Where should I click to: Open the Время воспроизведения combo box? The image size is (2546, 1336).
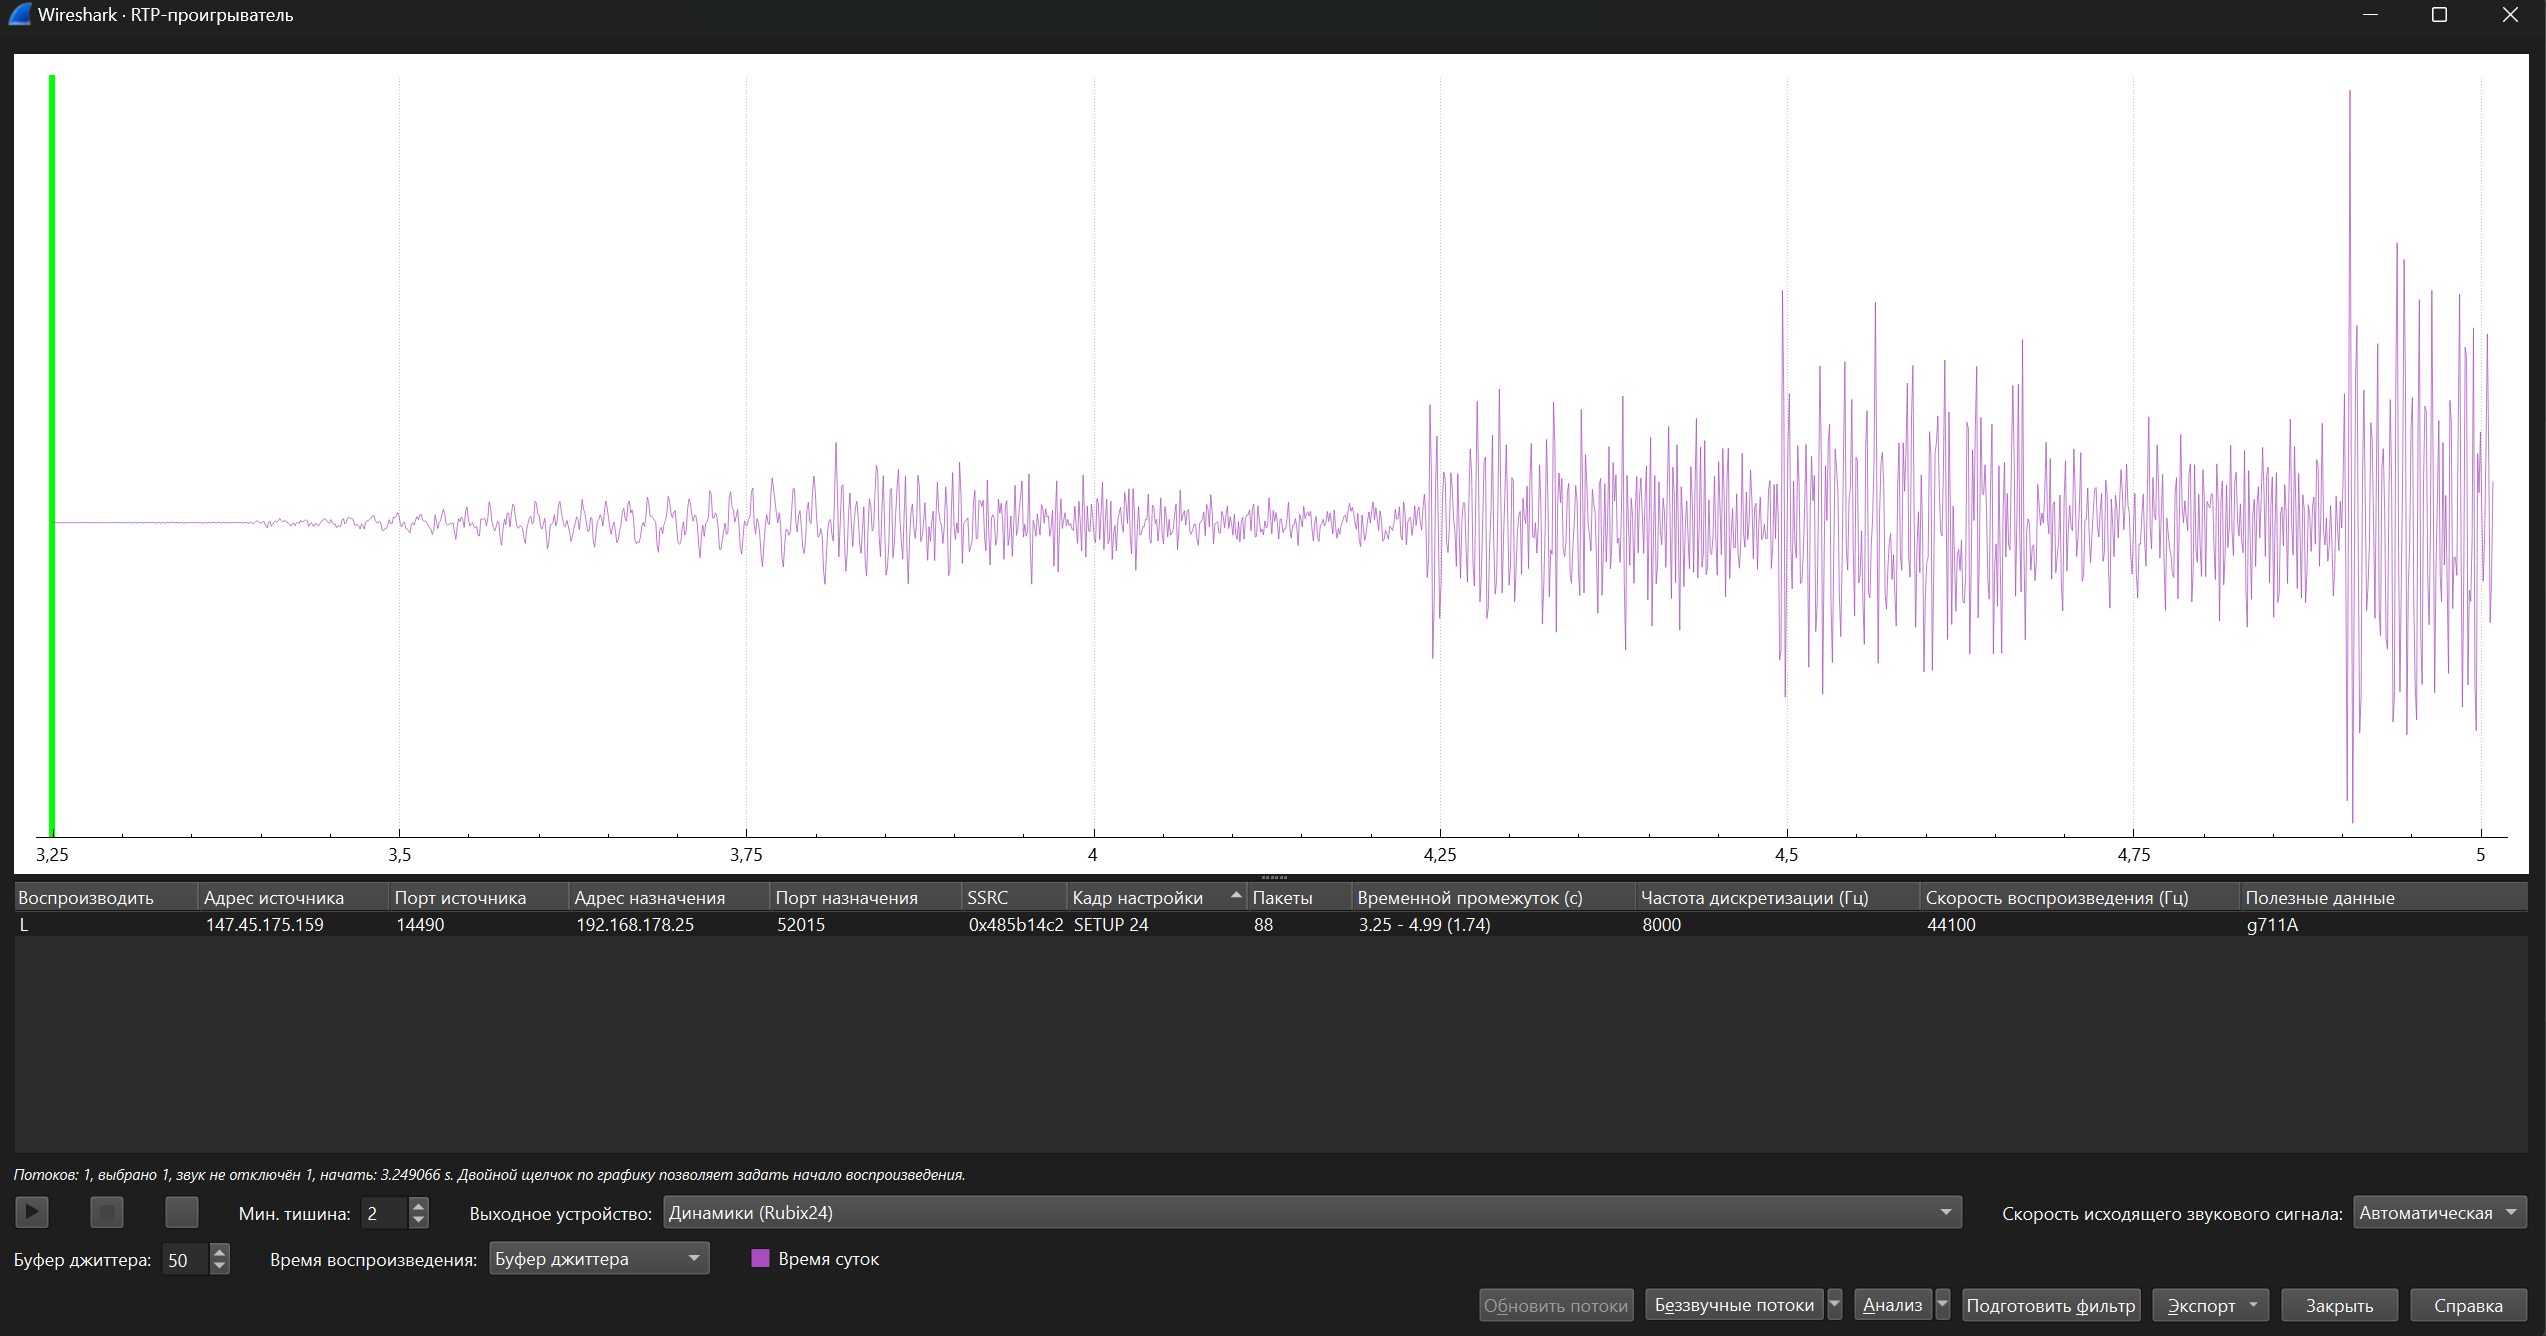(598, 1259)
